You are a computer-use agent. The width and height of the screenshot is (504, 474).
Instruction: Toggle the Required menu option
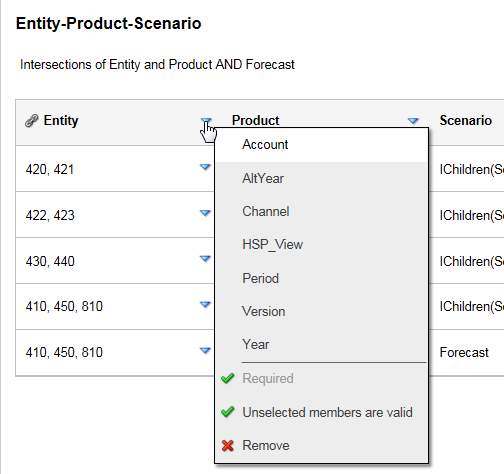click(321, 378)
